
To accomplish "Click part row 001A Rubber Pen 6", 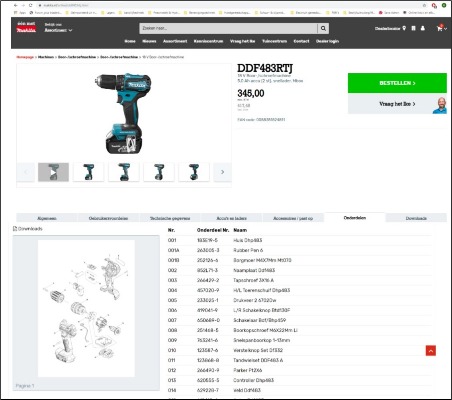I will point(300,250).
